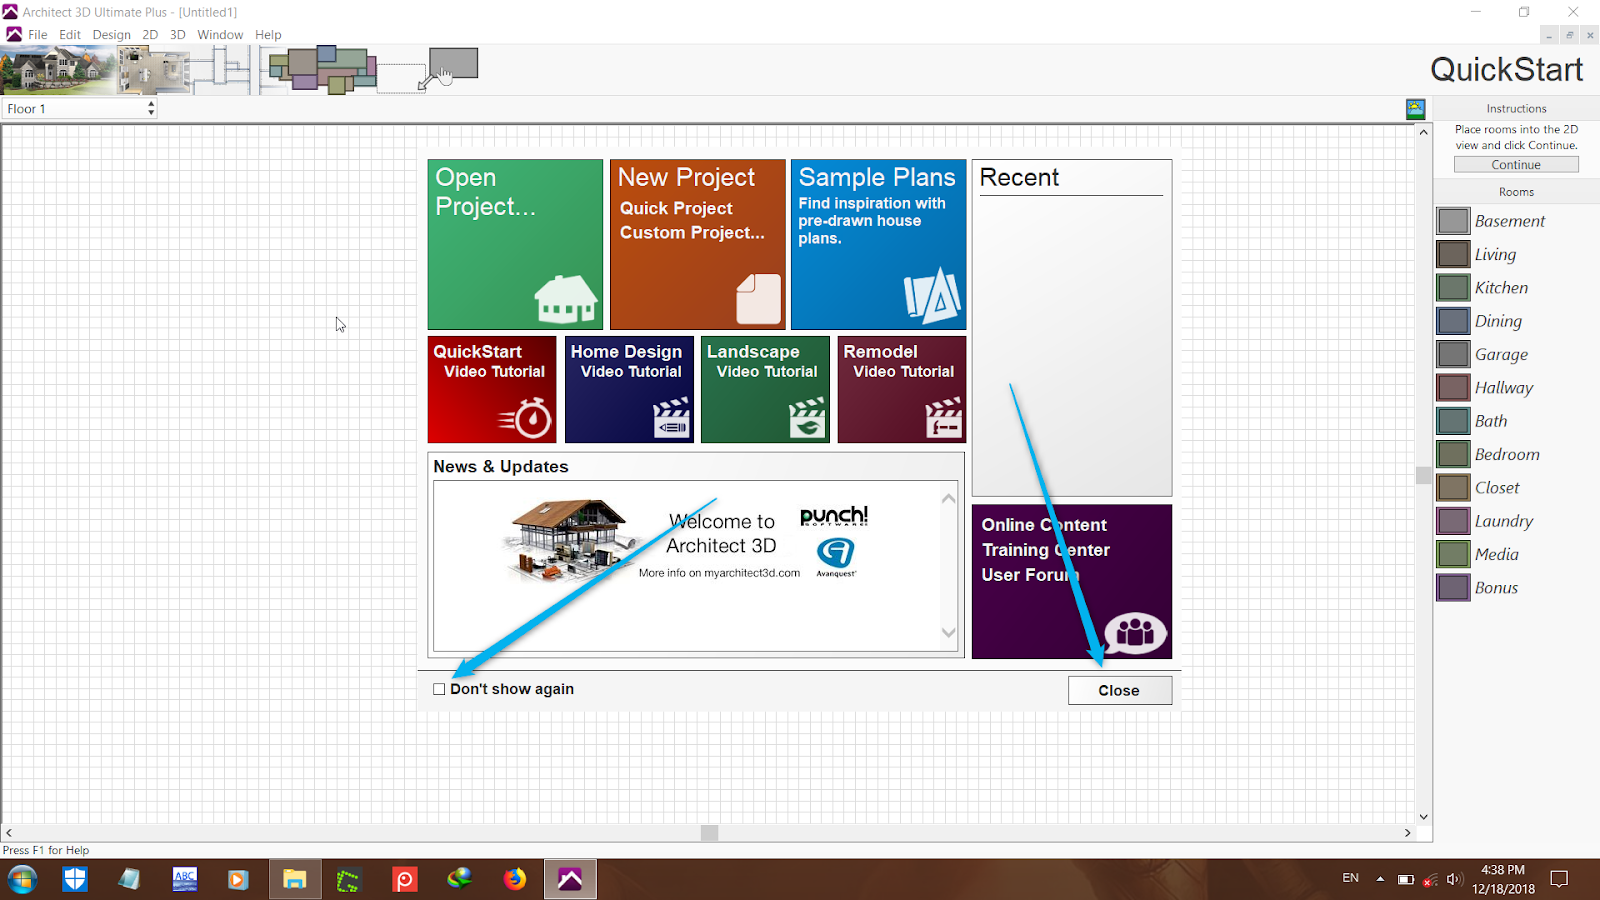Click the colored room layout banner graphic
This screenshot has width=1600, height=900.
point(322,70)
